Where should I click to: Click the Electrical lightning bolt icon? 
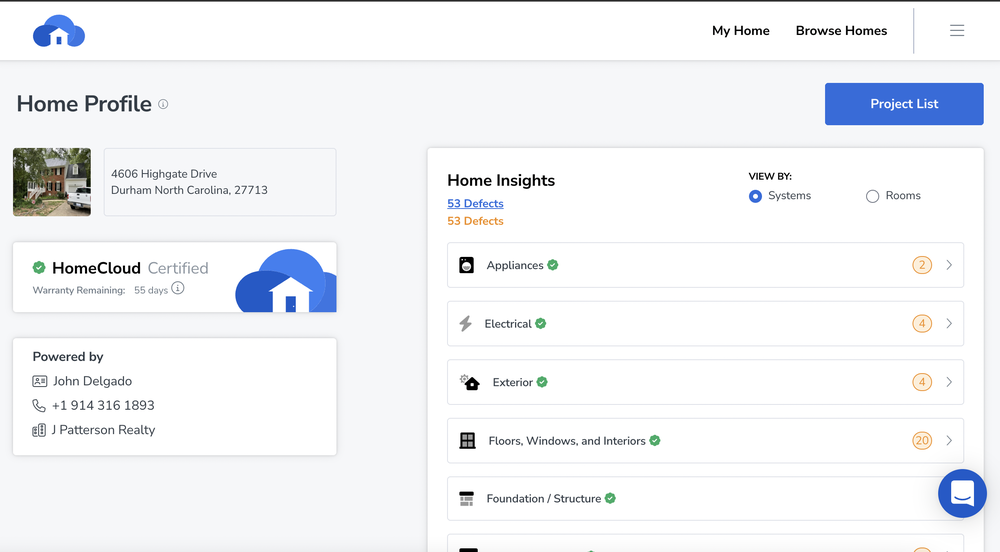466,323
